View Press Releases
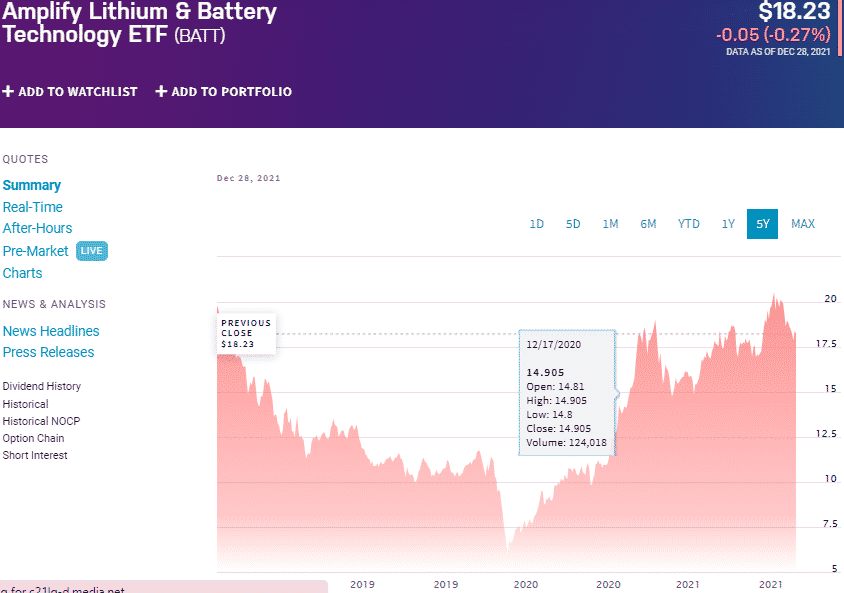Image resolution: width=844 pixels, height=593 pixels. [48, 352]
